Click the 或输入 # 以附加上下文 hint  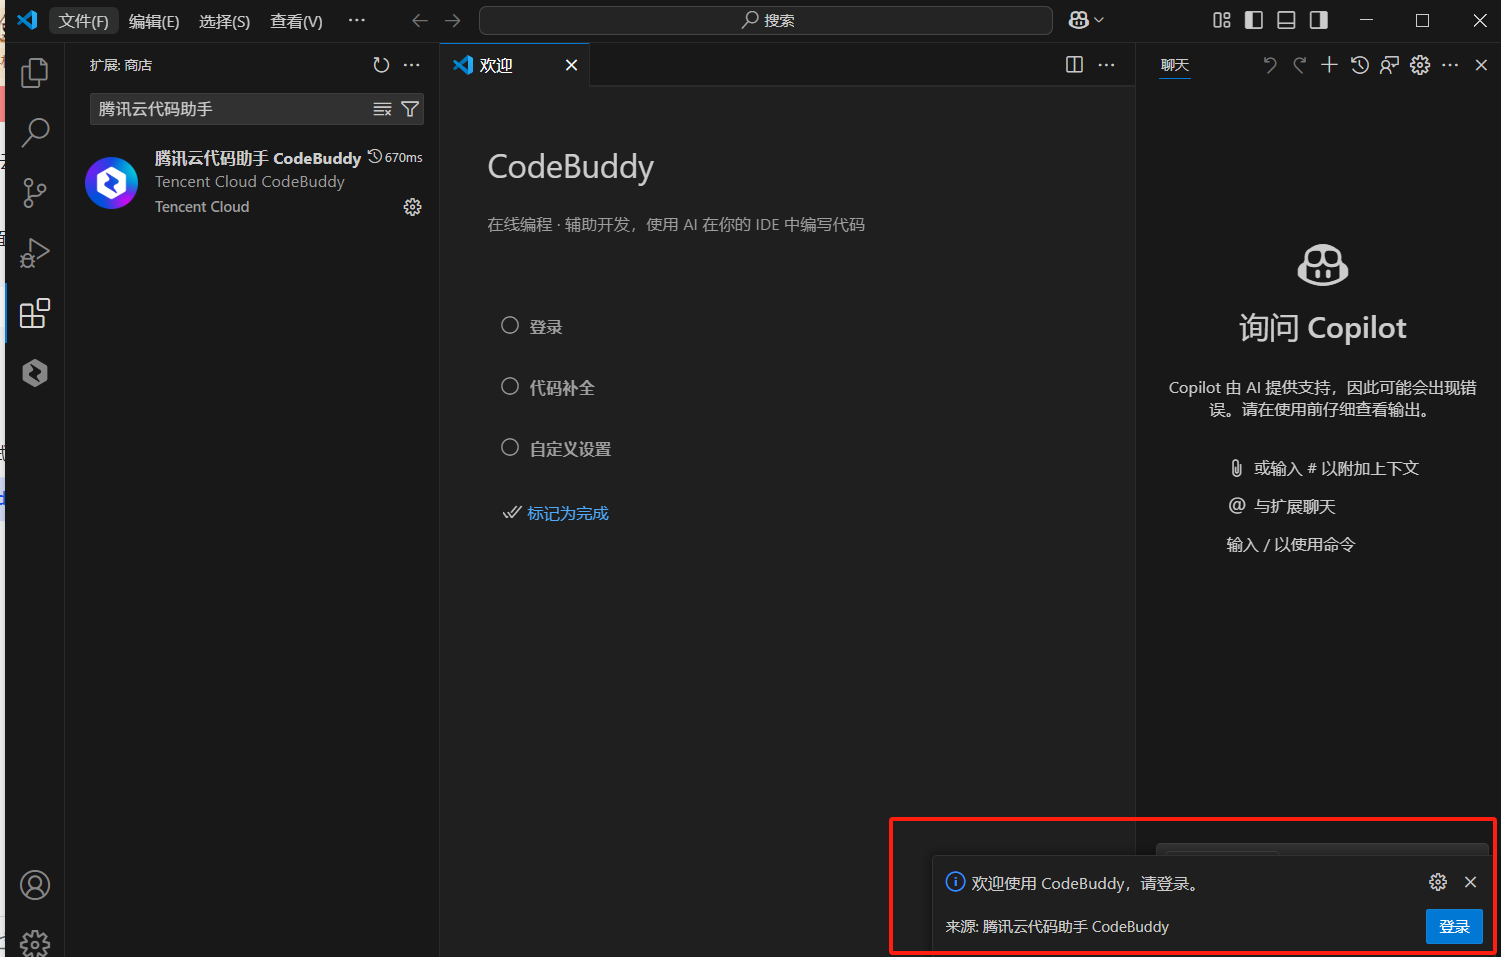coord(1336,468)
